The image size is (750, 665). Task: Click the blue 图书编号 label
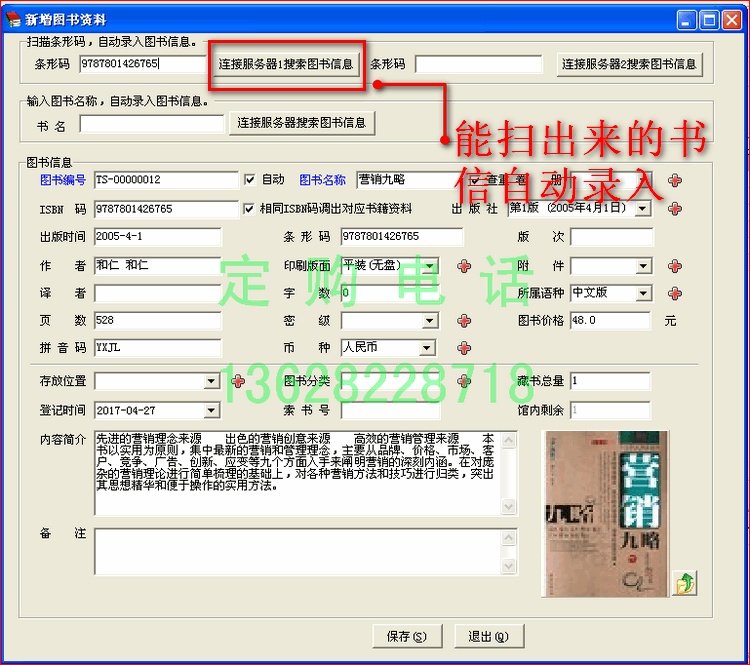pyautogui.click(x=63, y=180)
